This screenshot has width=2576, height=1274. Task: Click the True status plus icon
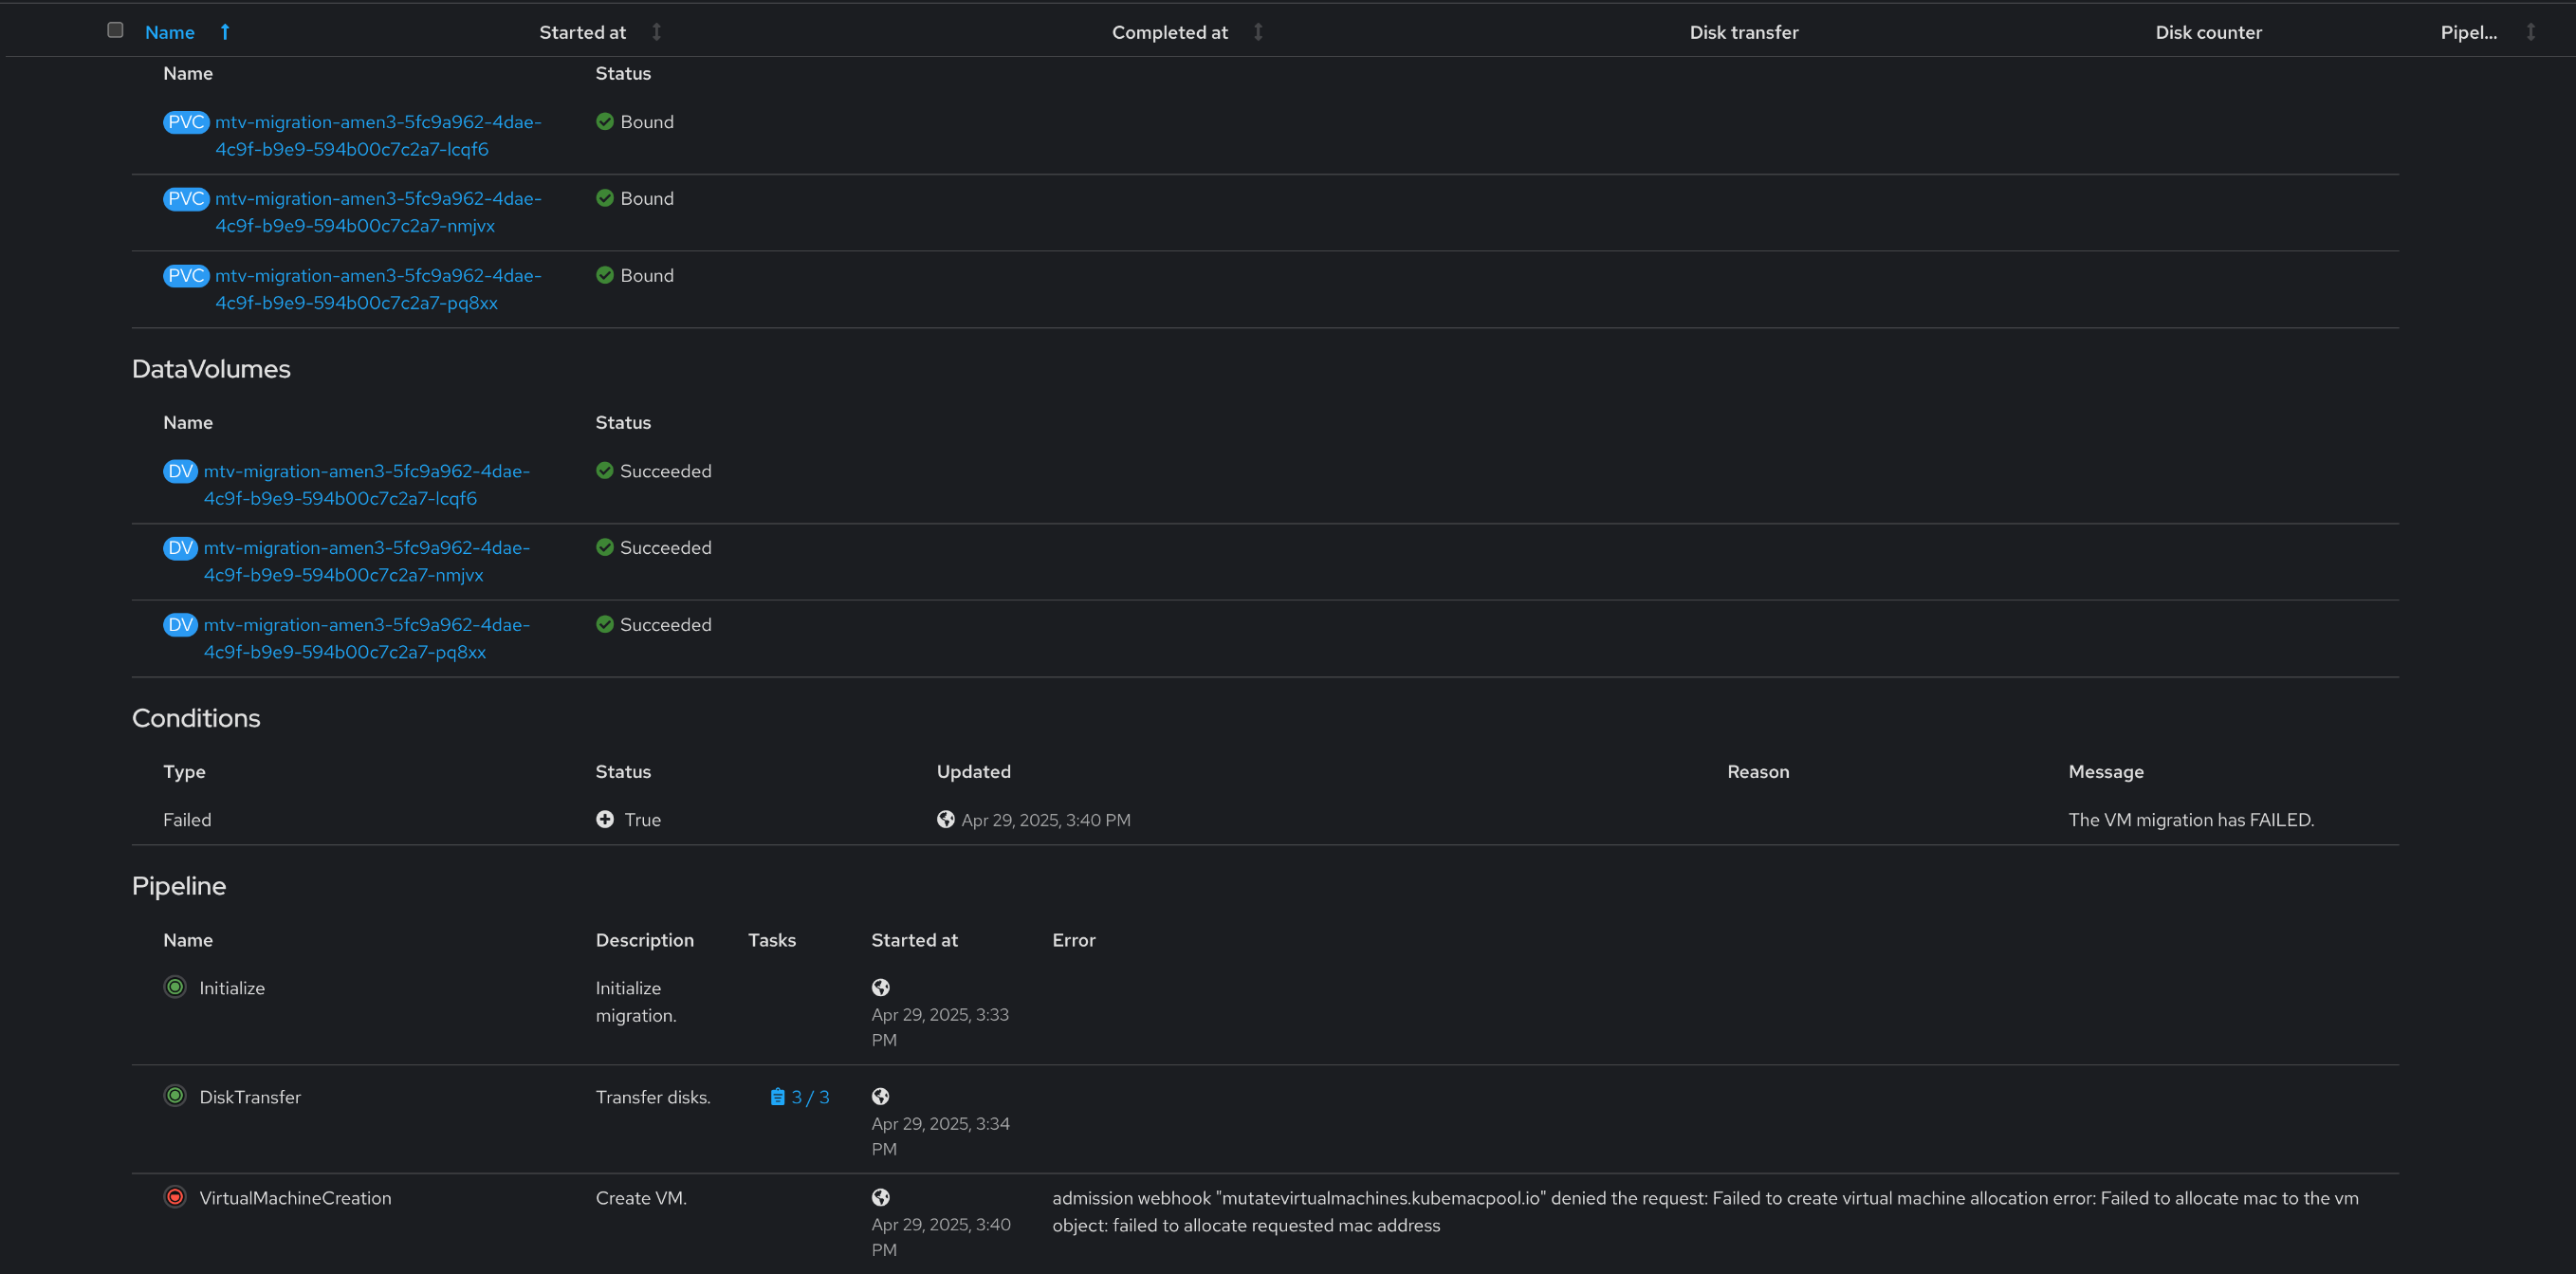605,819
